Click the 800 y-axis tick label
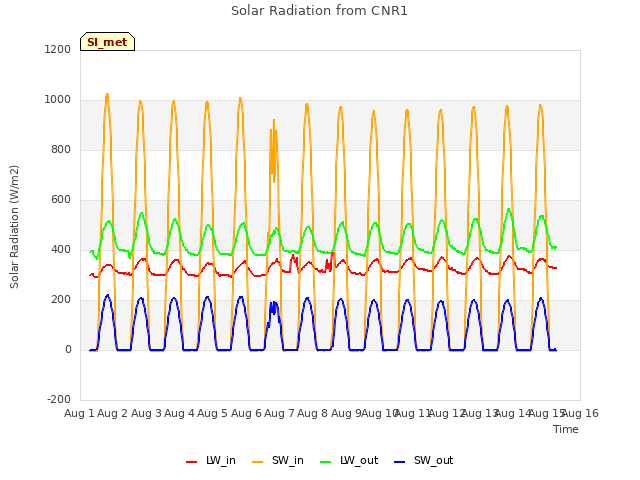Viewport: 640px width, 480px height. [x=61, y=149]
